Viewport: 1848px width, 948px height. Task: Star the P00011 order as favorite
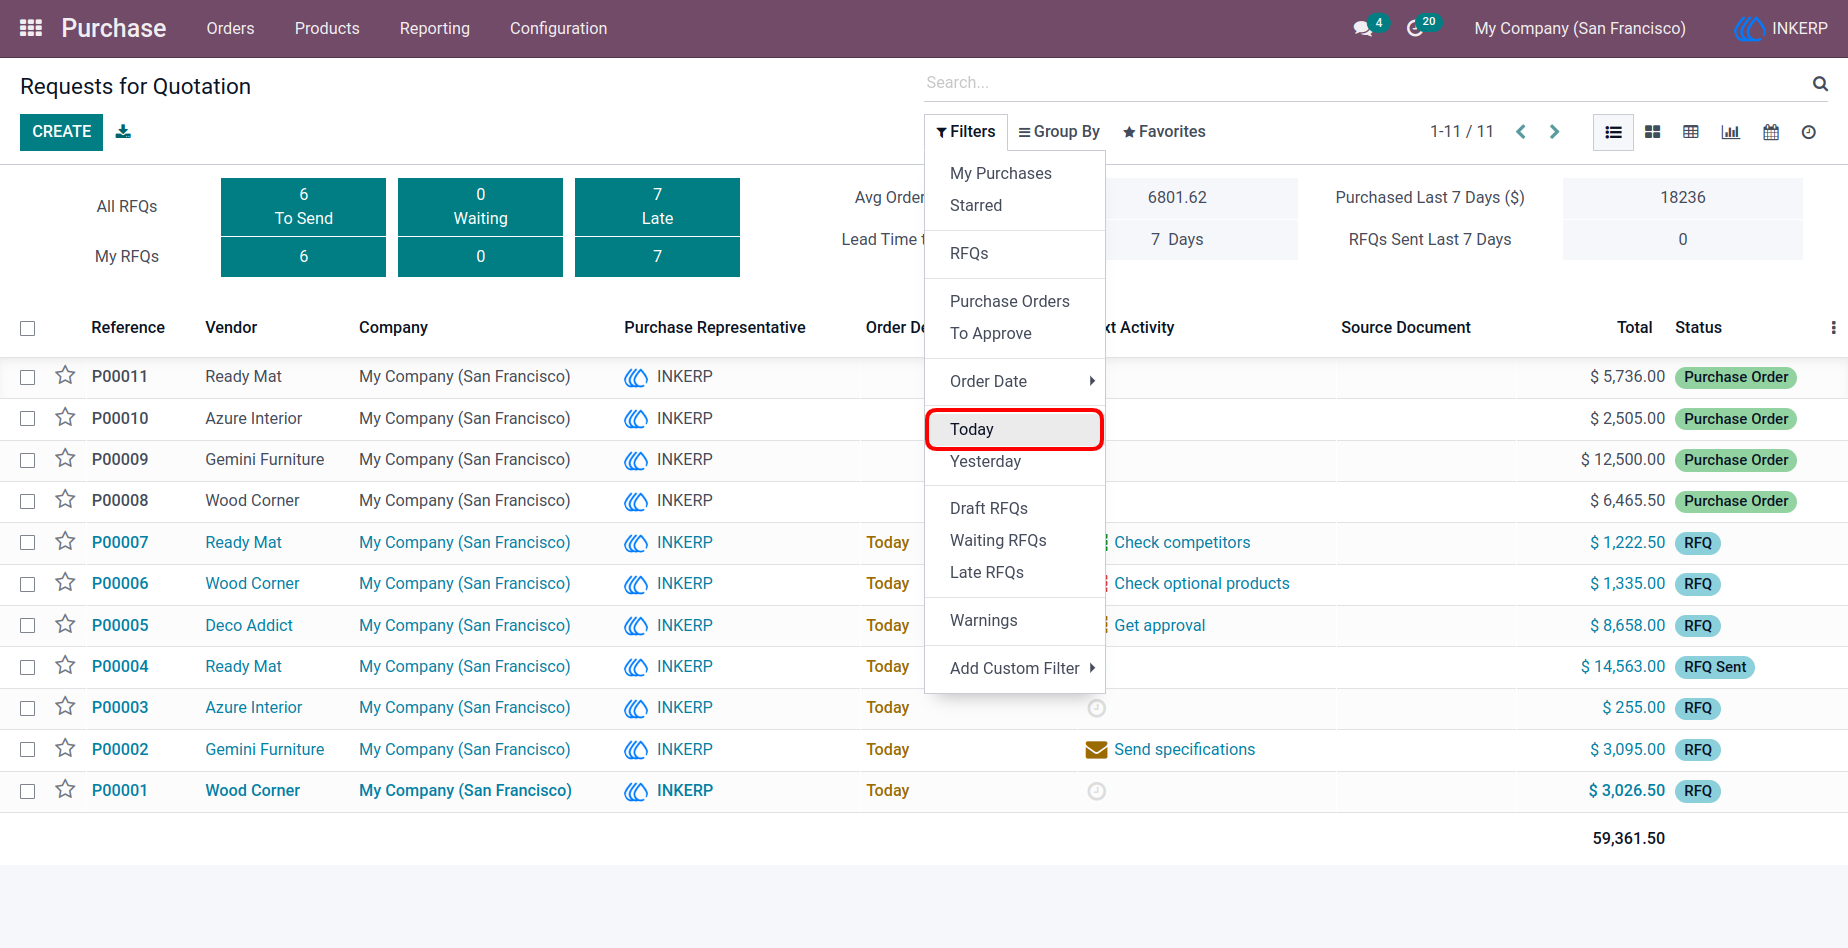(x=65, y=376)
